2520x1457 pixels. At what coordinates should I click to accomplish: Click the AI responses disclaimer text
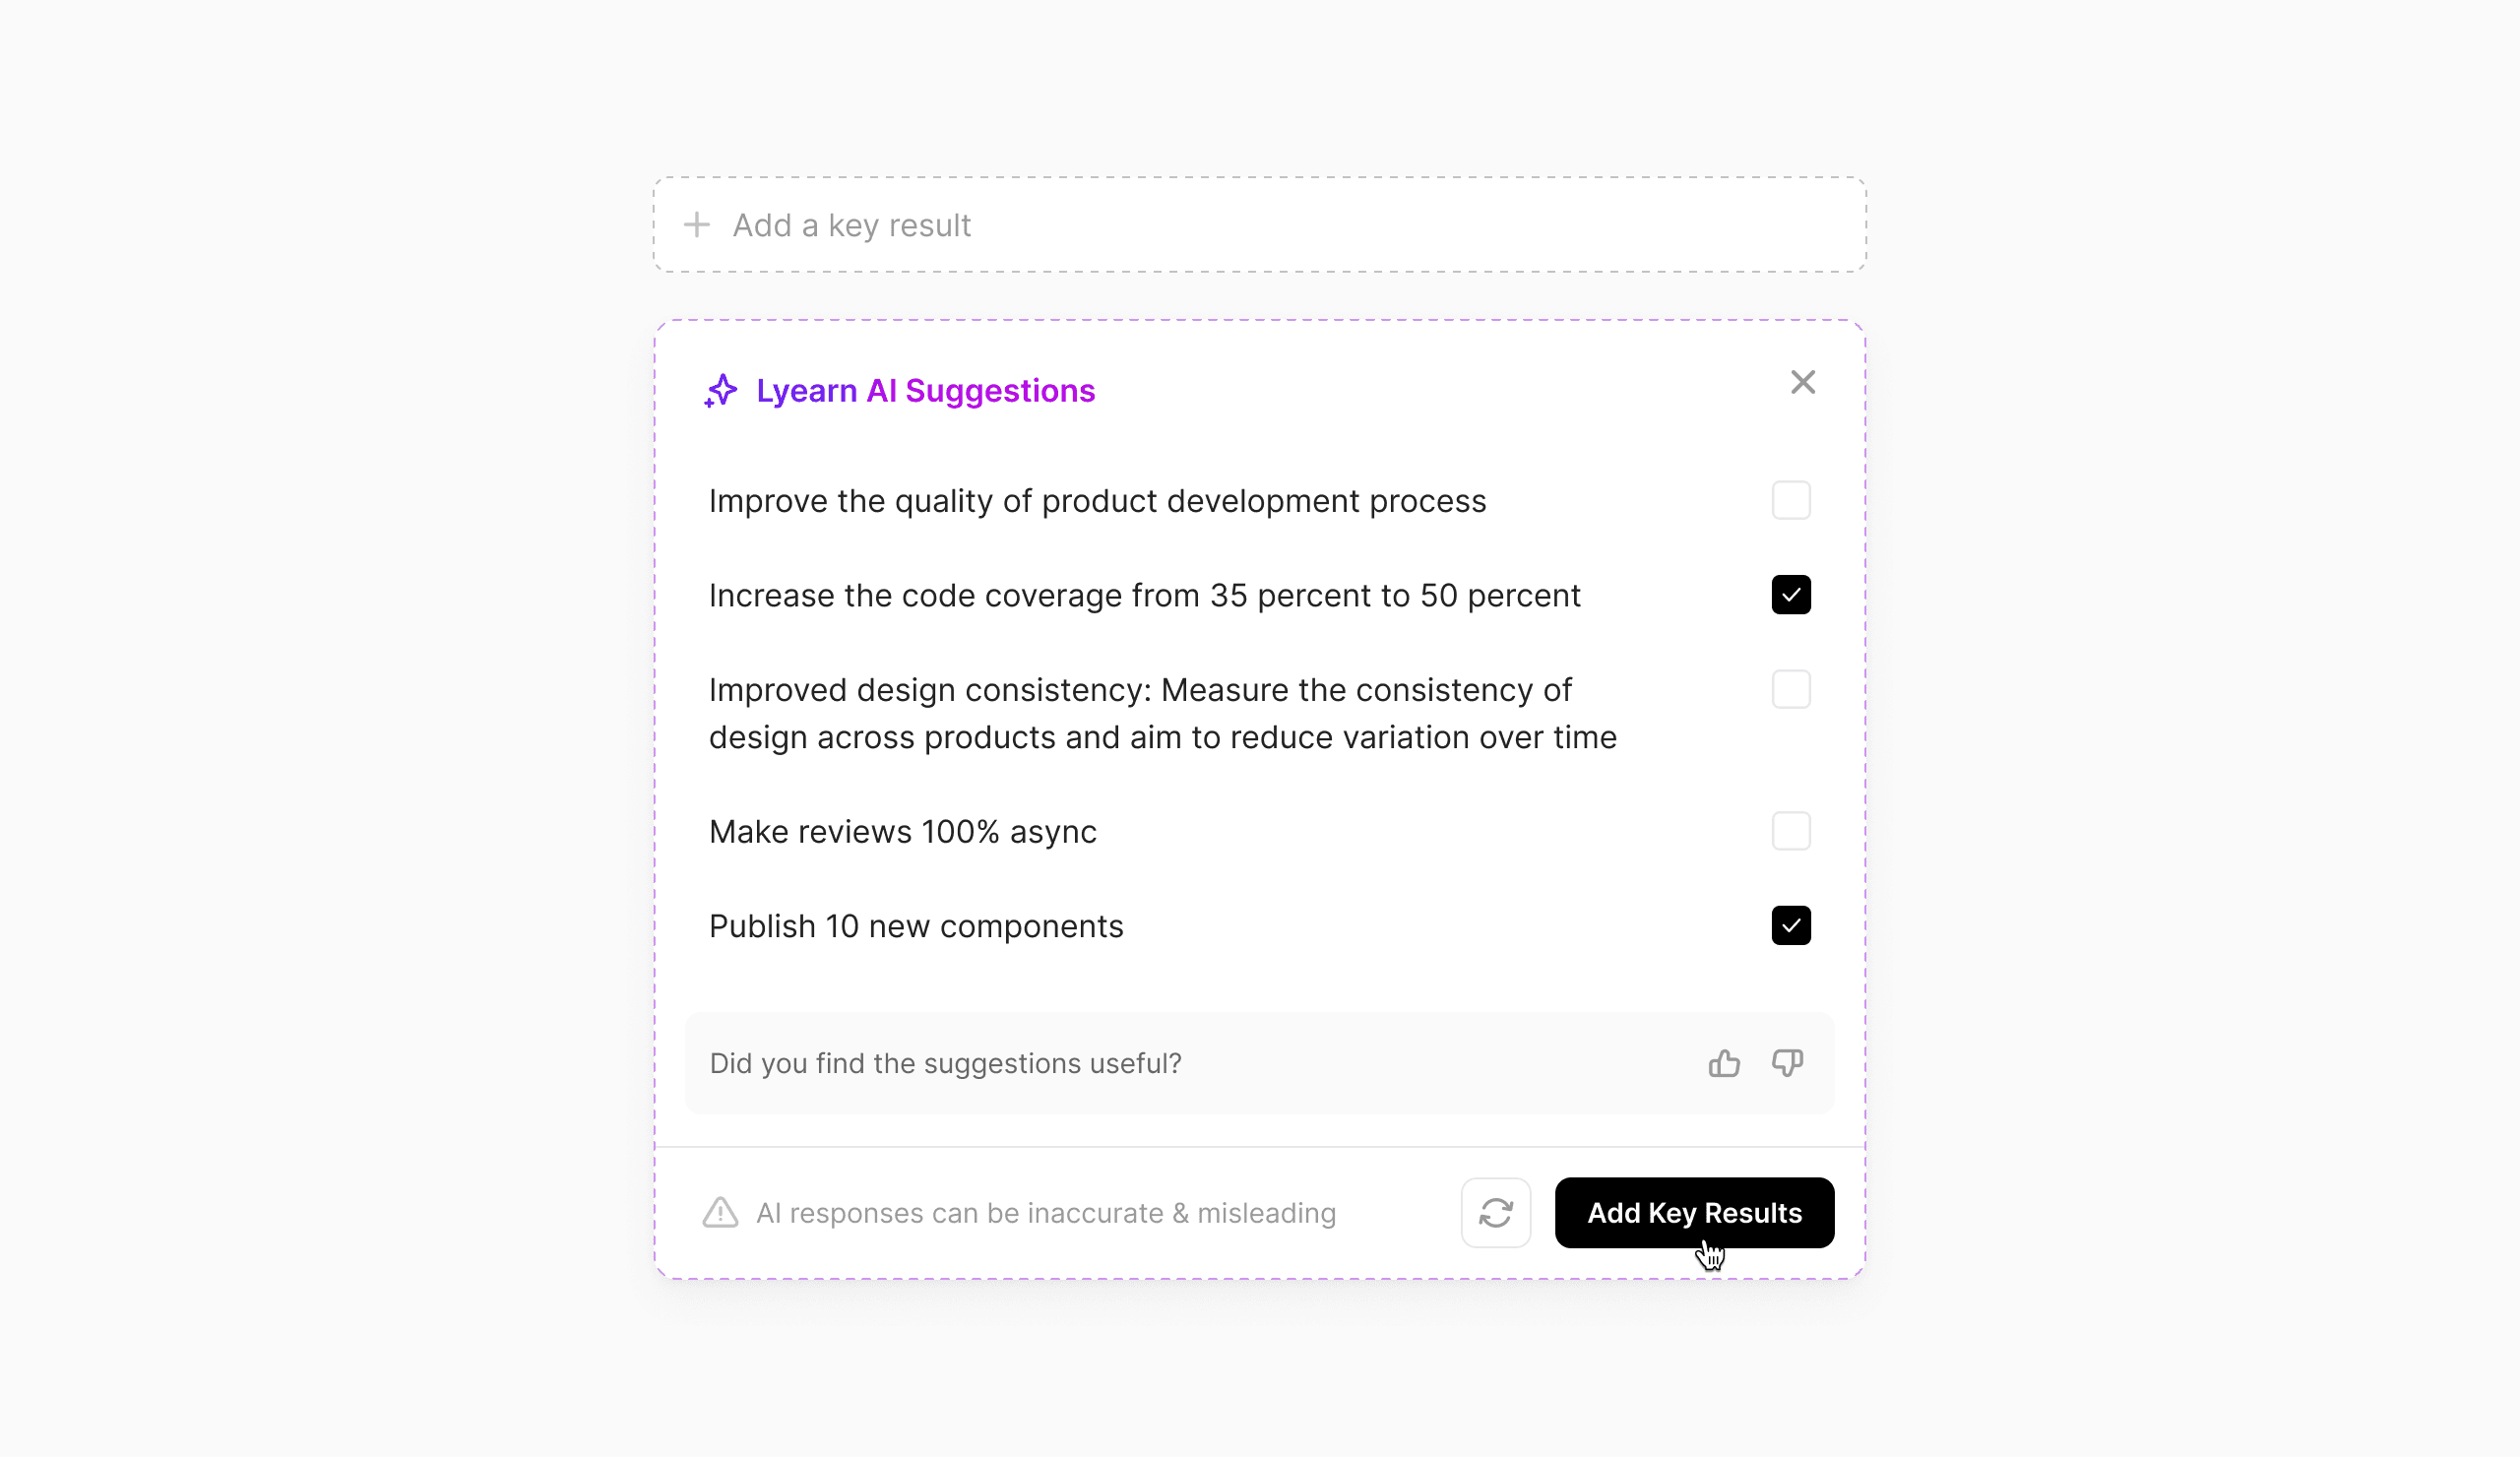tap(1045, 1214)
